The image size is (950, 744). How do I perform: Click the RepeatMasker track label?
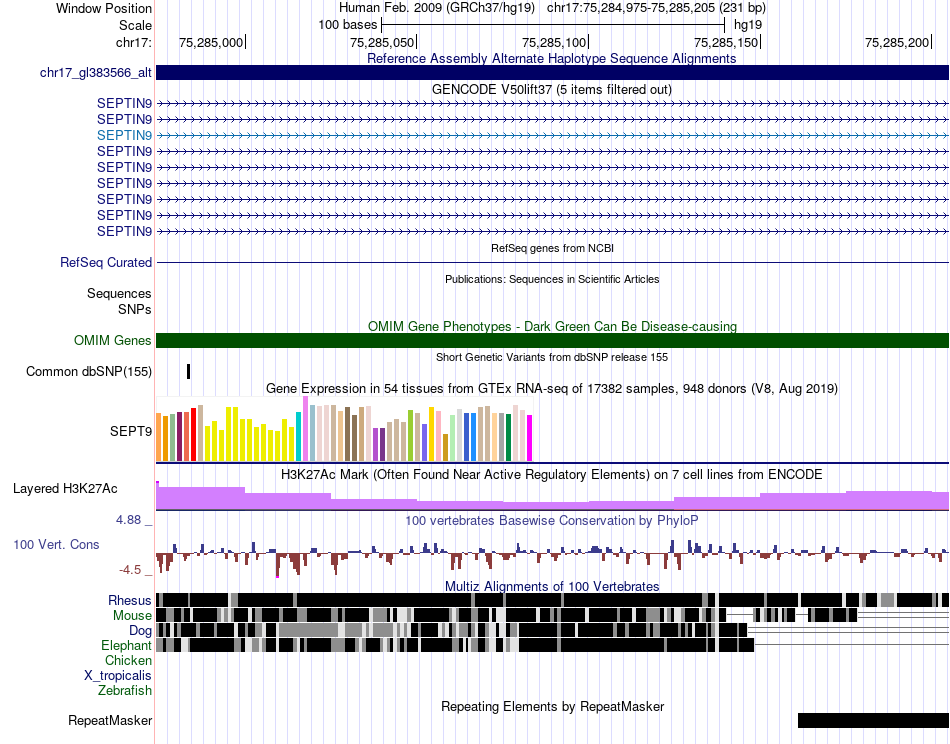pos(110,720)
